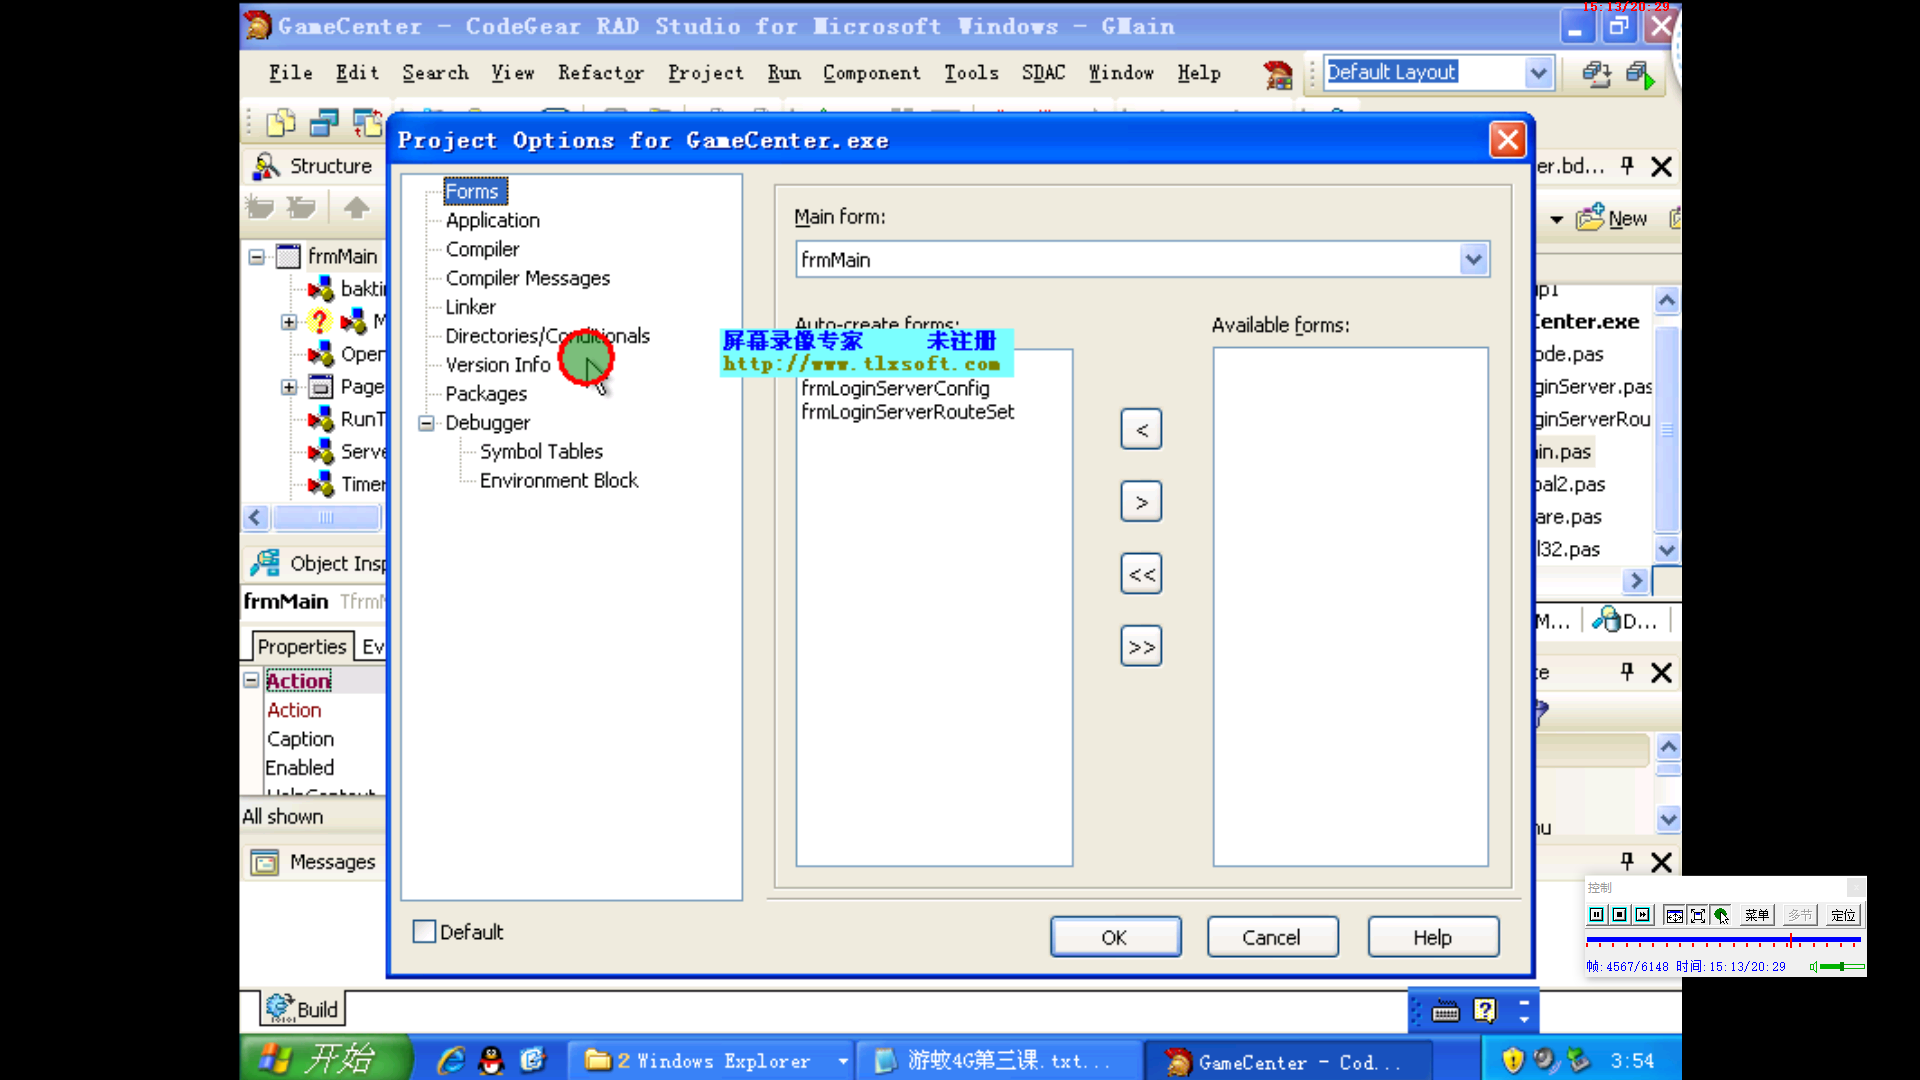Click the help icon in language bar
This screenshot has height=1080, width=1920.
tap(1485, 1011)
